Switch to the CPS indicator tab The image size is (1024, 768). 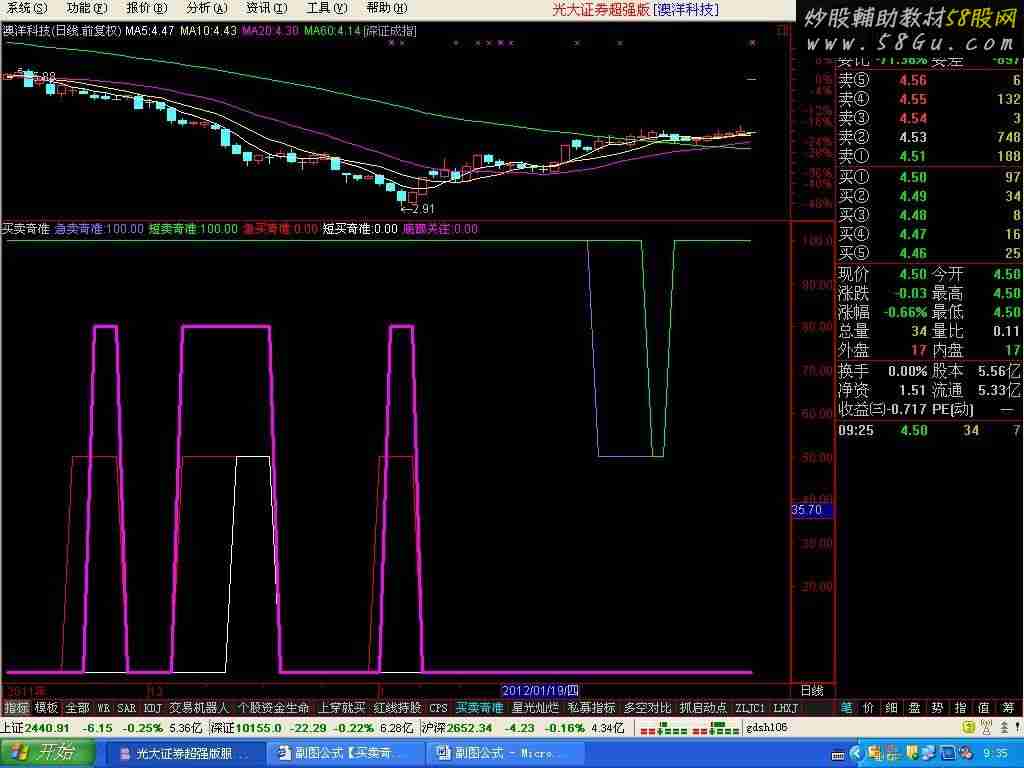click(x=438, y=708)
